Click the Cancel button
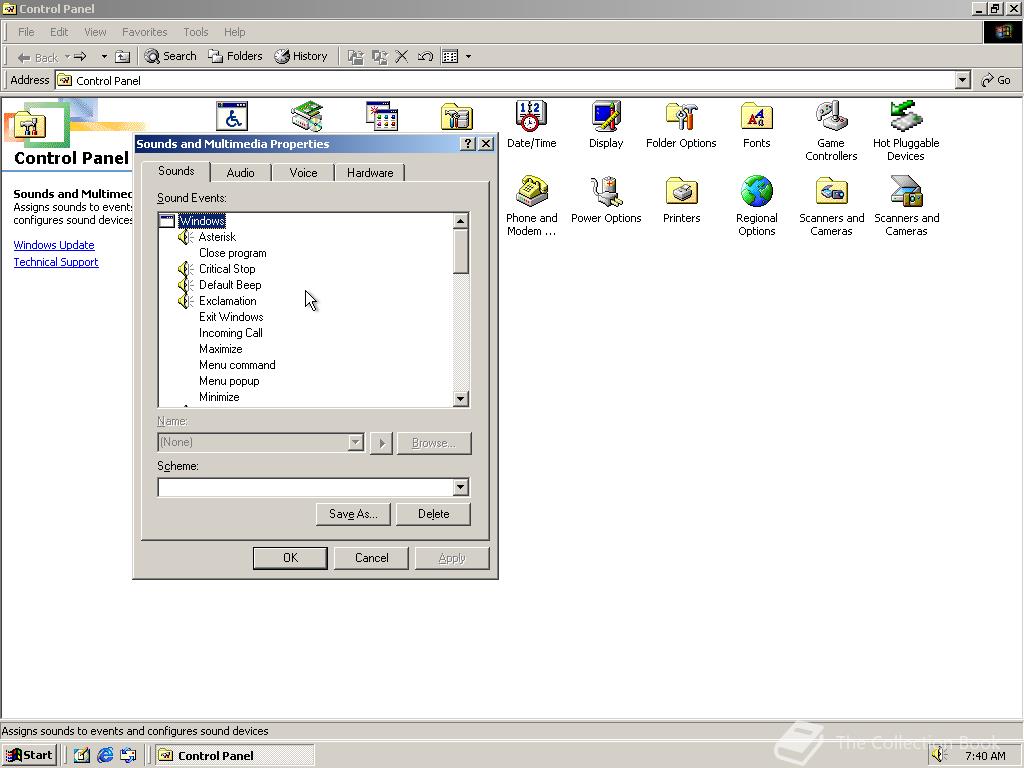 (x=371, y=558)
